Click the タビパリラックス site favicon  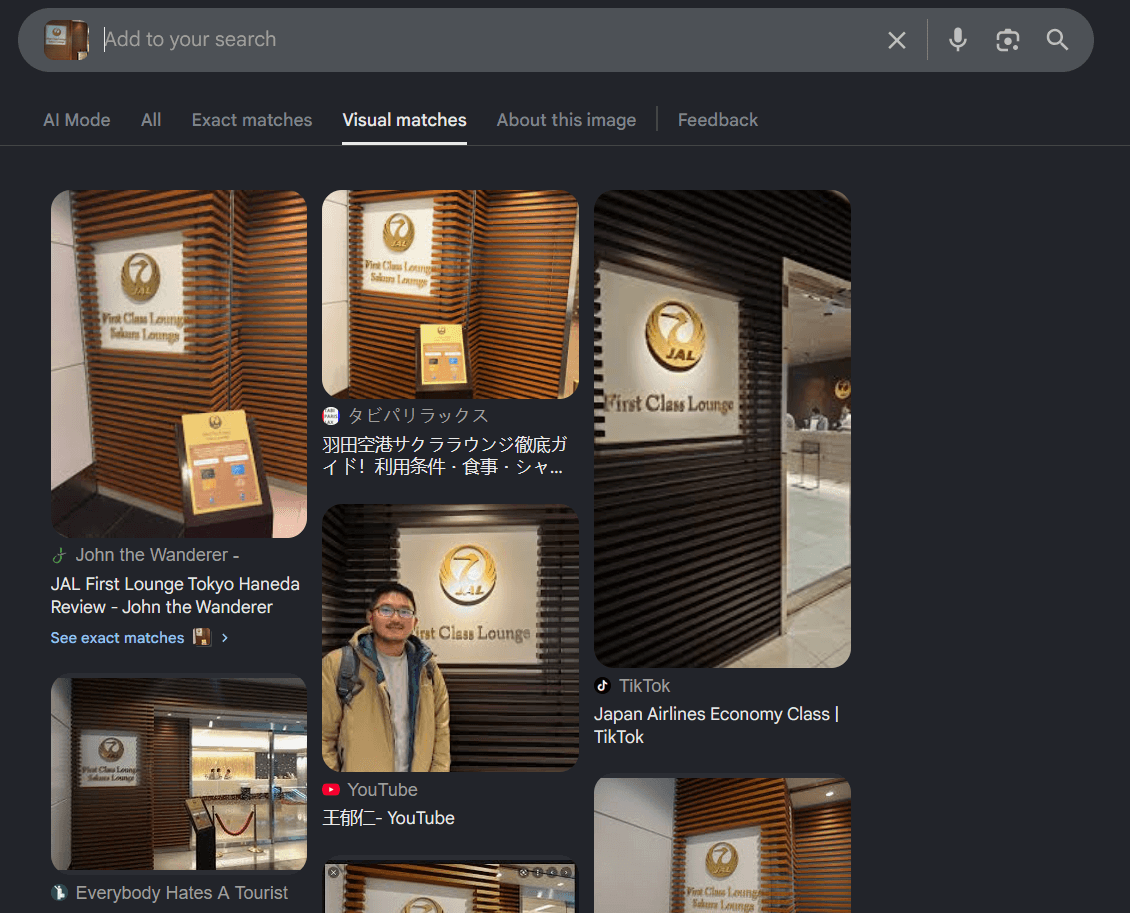click(x=330, y=416)
